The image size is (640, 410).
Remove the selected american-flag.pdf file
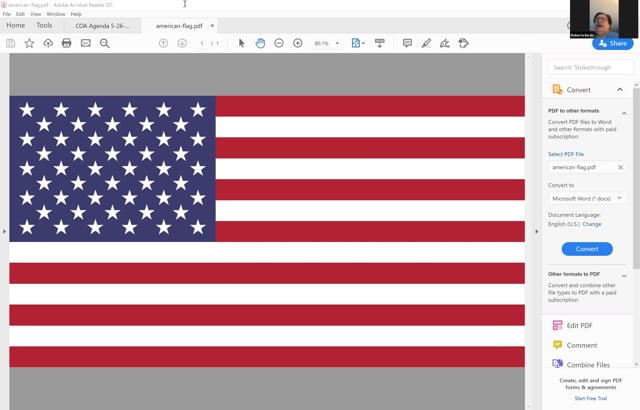click(620, 167)
